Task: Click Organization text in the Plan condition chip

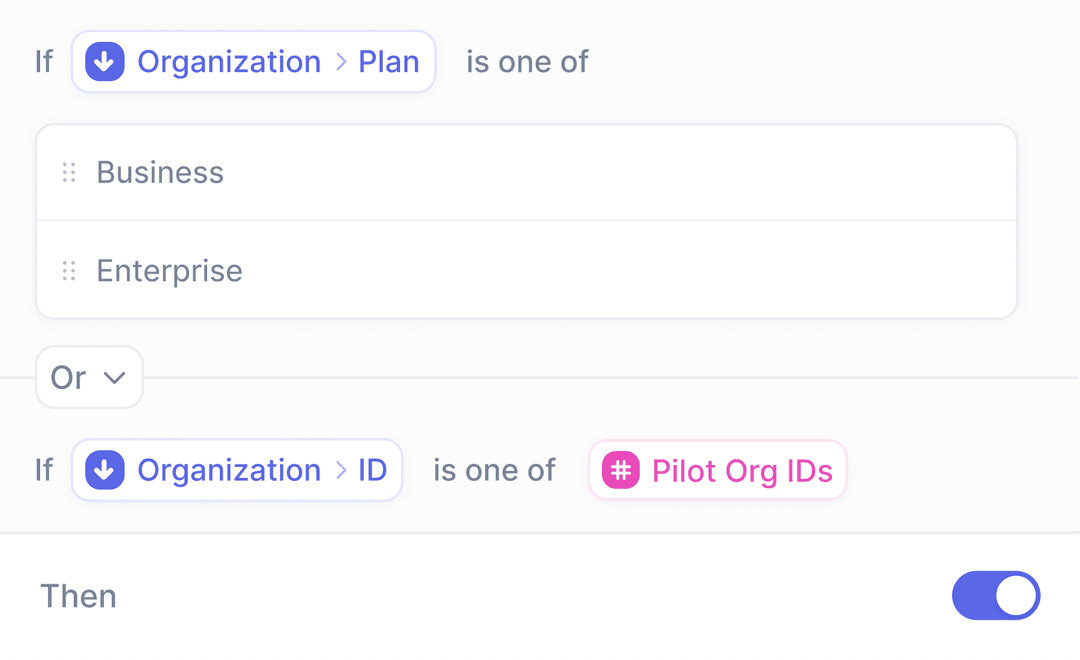Action: coord(229,62)
